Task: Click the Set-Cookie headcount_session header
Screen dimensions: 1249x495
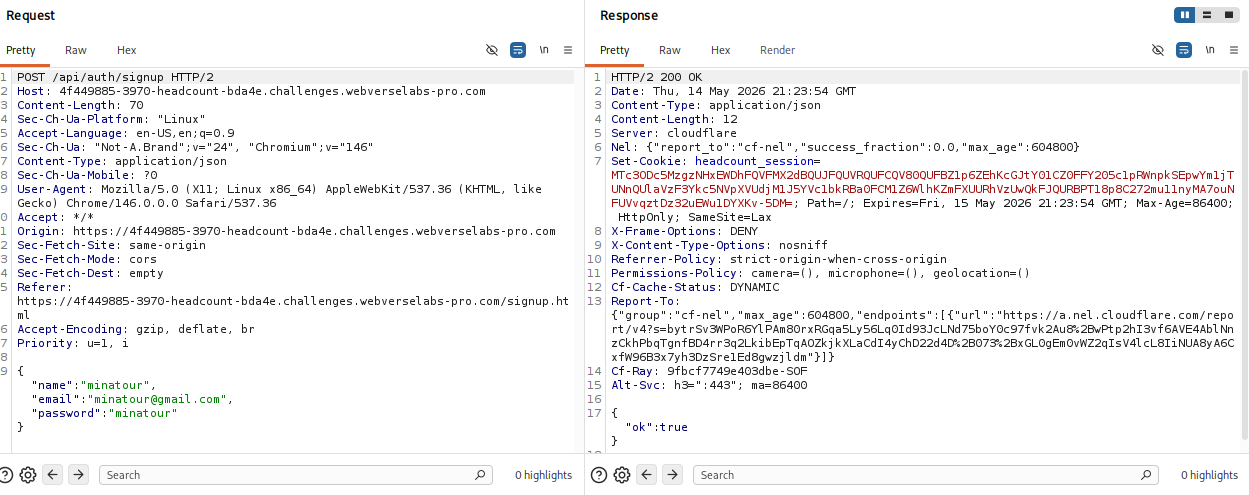Action: (922, 189)
